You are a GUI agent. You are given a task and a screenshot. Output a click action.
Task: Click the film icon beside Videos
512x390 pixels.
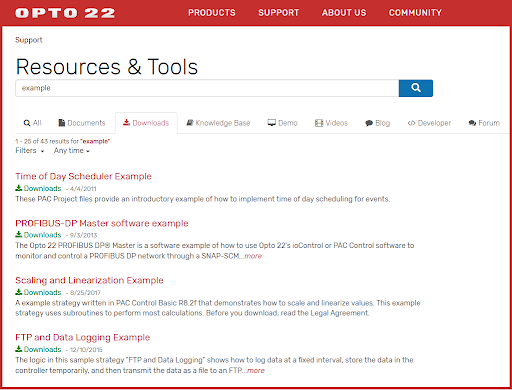tap(319, 123)
